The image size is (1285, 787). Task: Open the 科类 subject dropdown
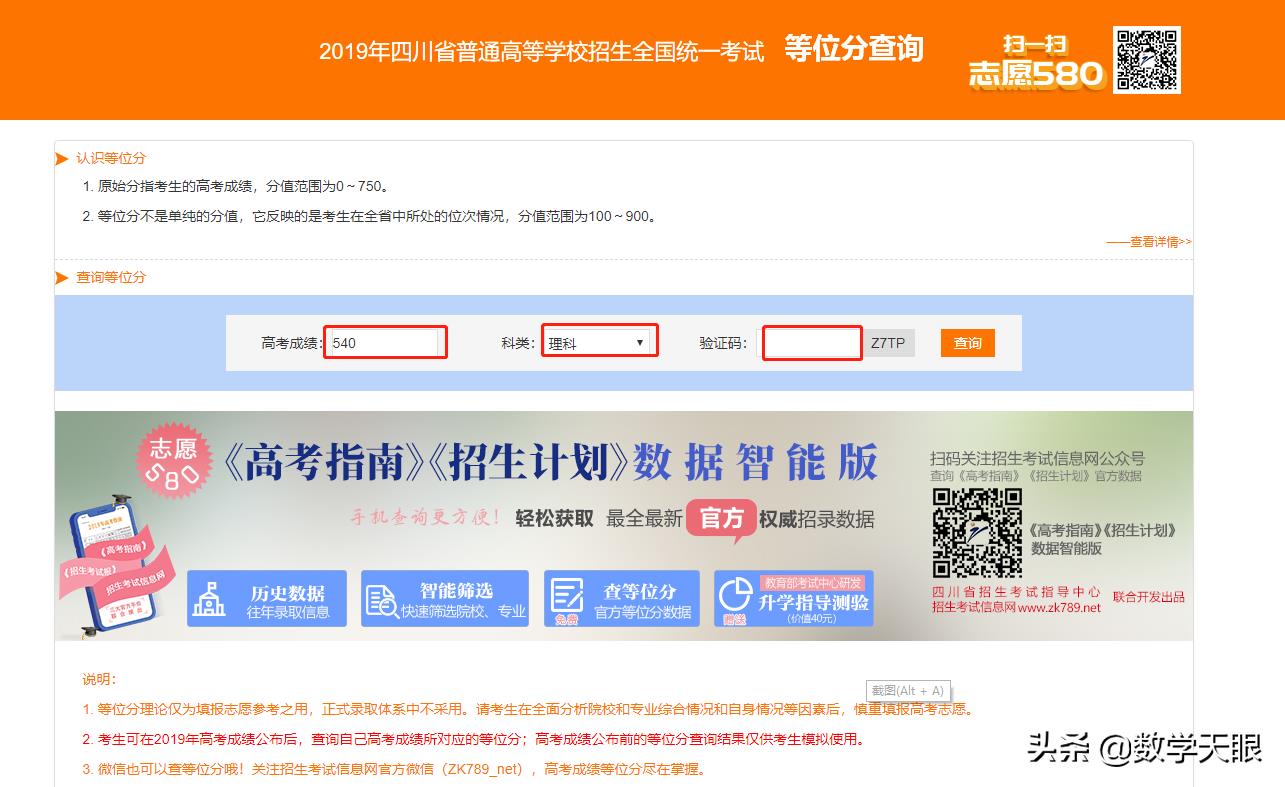(599, 343)
